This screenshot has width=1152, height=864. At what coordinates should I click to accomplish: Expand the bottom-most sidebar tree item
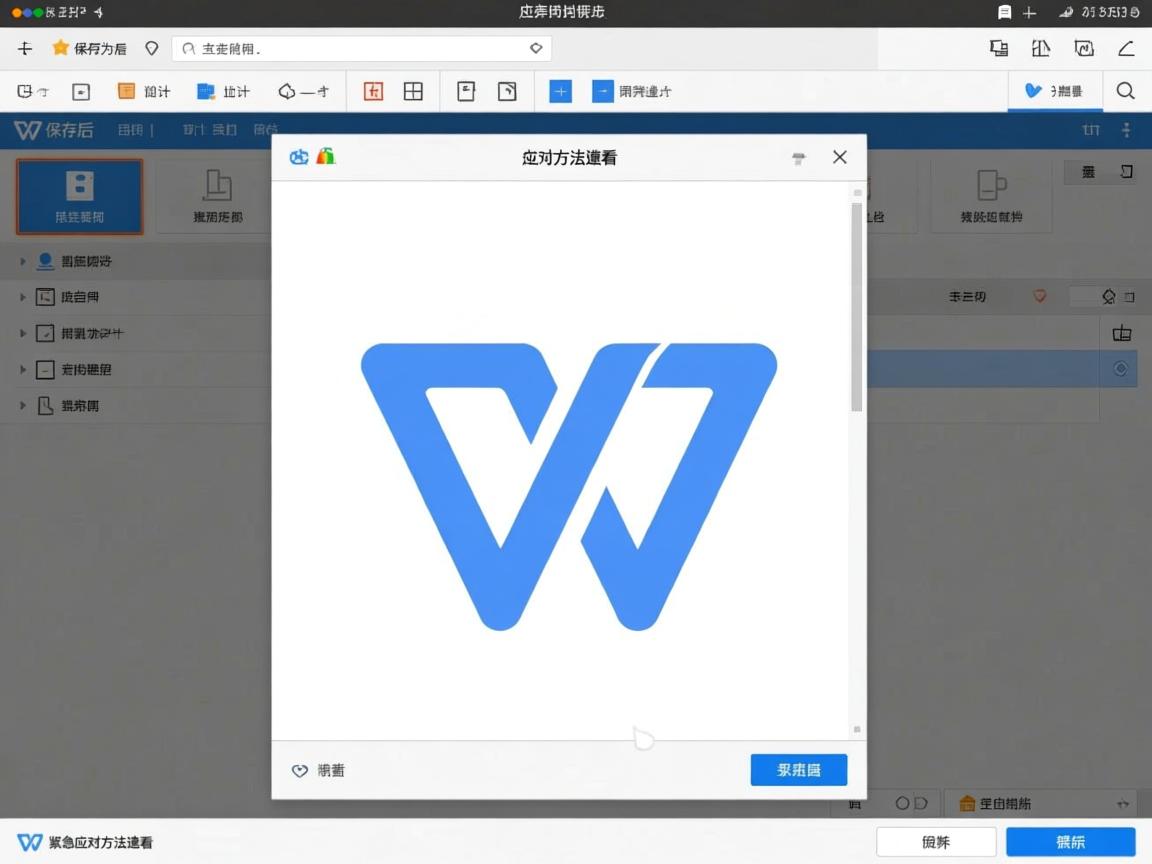click(x=22, y=405)
